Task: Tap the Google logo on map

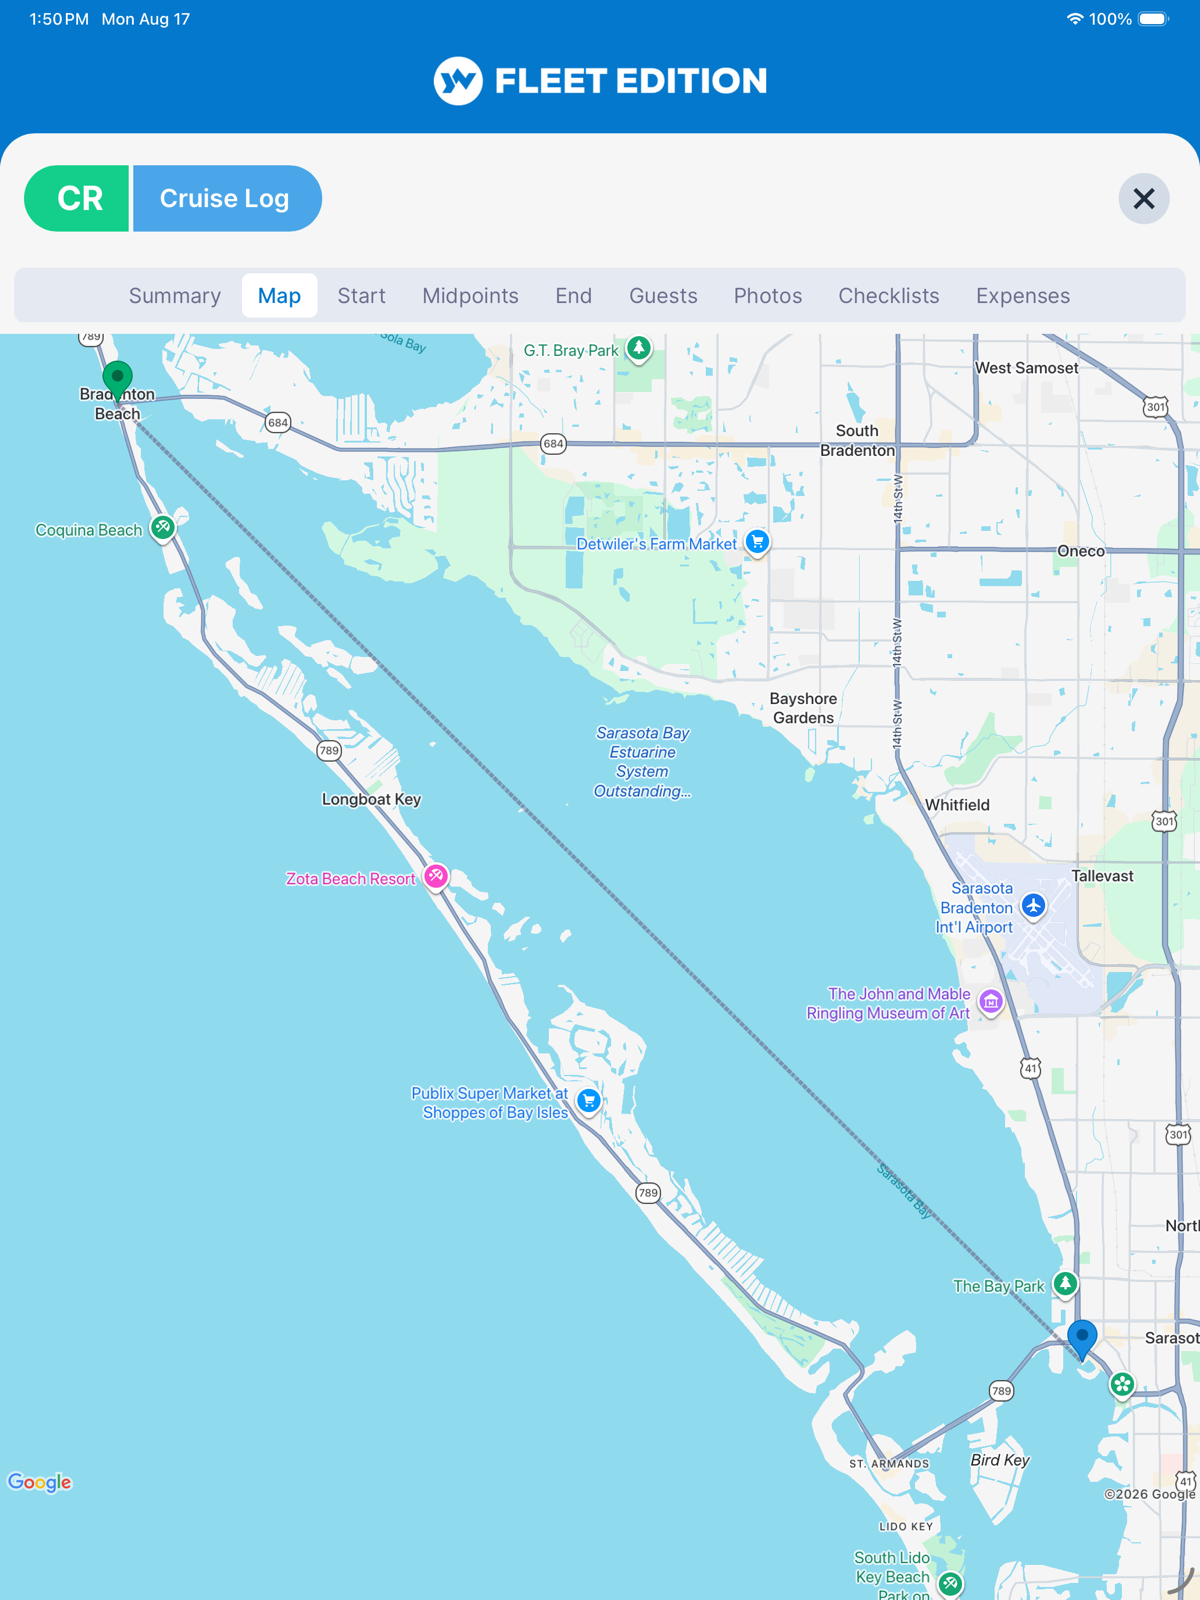Action: 40,1482
